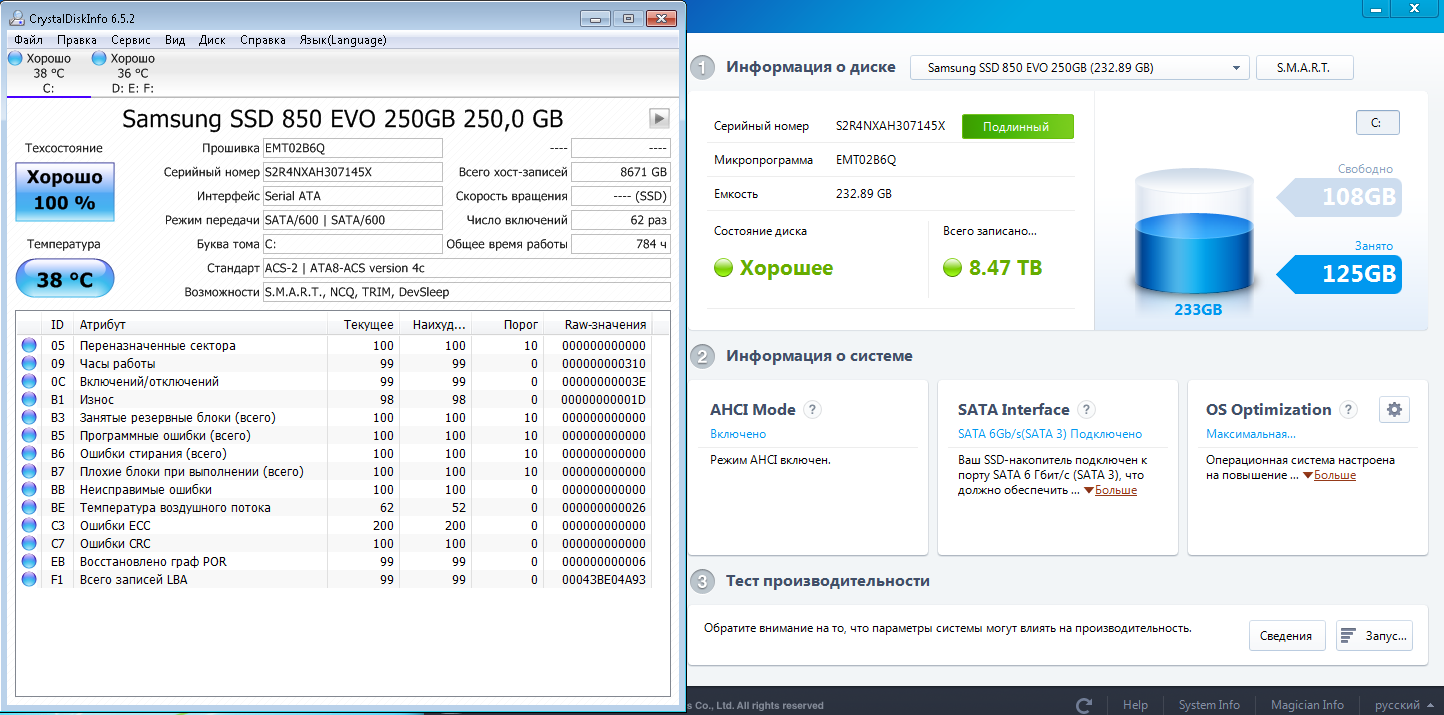The image size is (1444, 715).
Task: Click raw value 00043BE04A93
Action: pyautogui.click(x=604, y=580)
